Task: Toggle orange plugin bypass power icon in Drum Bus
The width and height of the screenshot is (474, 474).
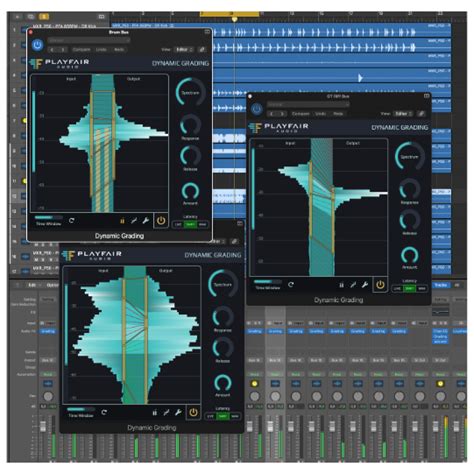Action: (161, 220)
